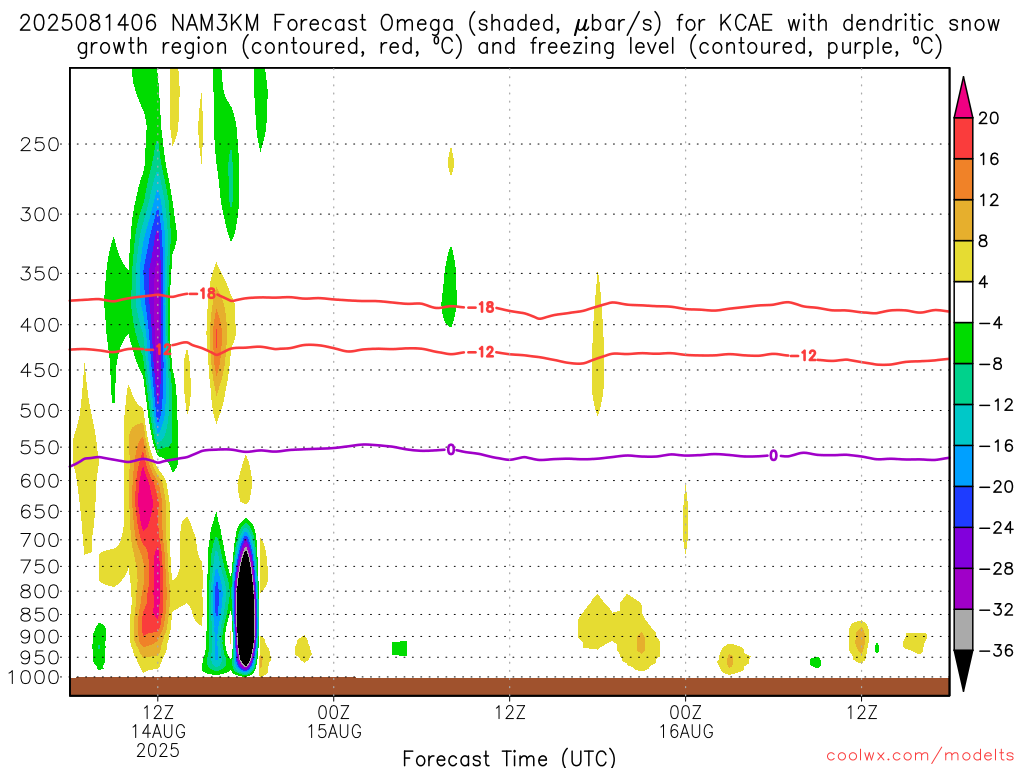The image size is (1024, 768).
Task: Select the white -4 to 4 colorbar swatch
Action: point(963,302)
